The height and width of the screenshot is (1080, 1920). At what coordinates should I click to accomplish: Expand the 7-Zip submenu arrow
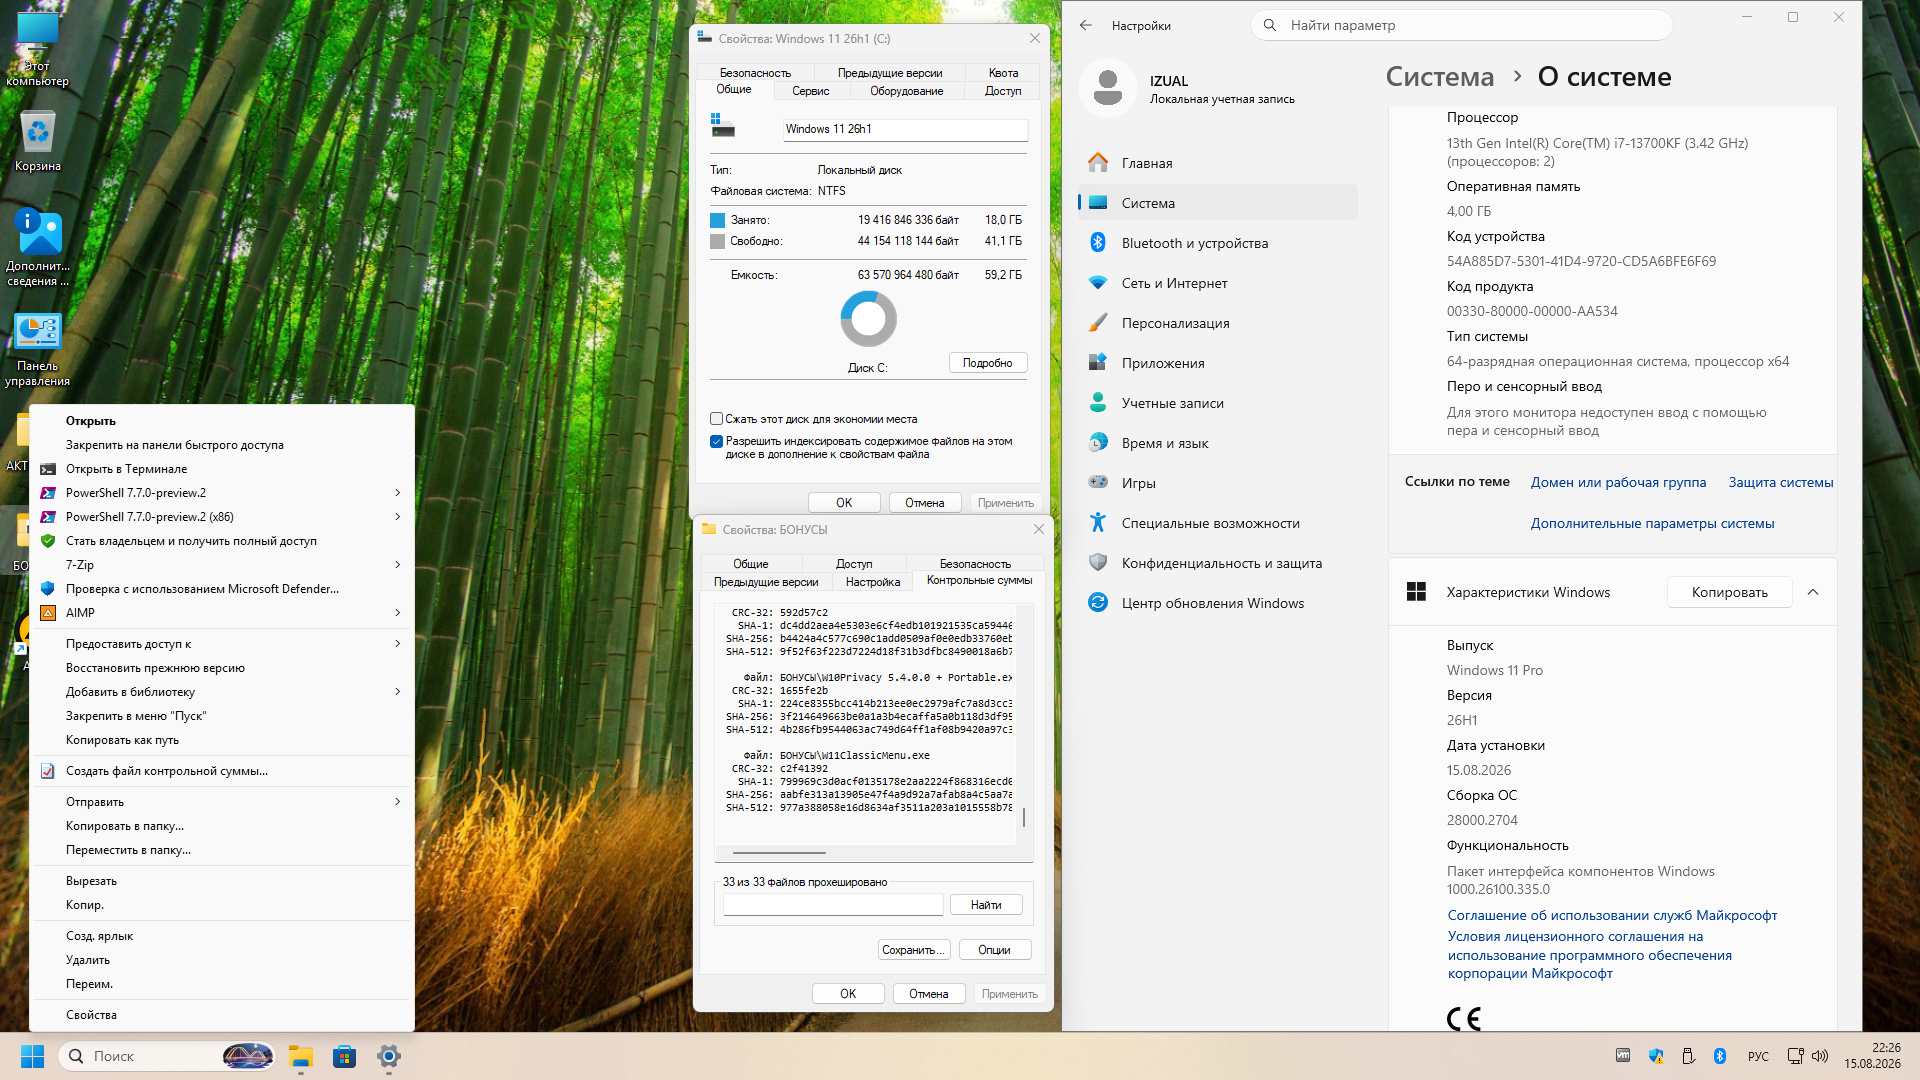pyautogui.click(x=398, y=565)
